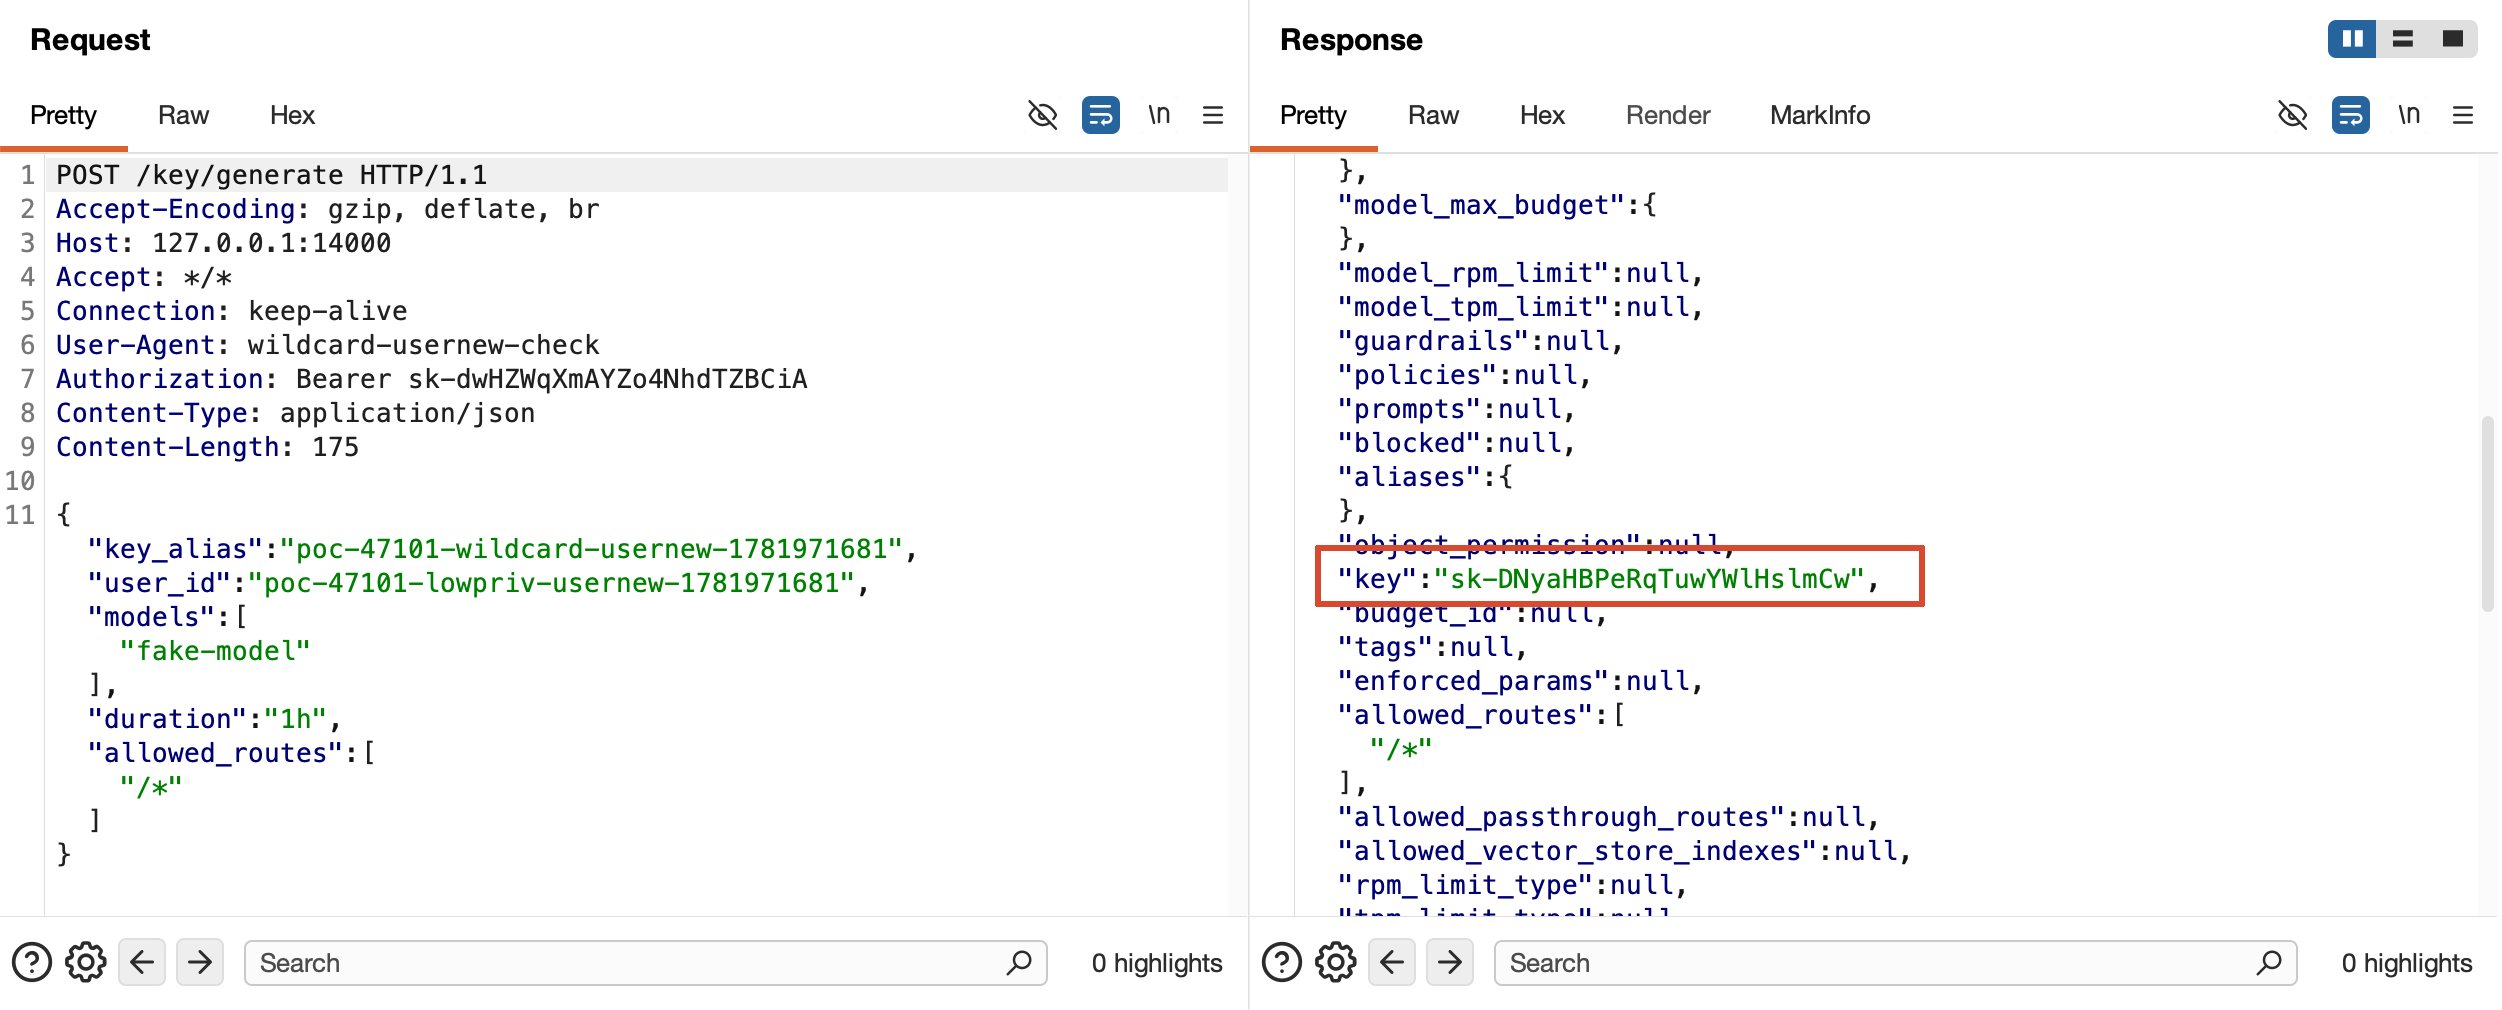Select side-by-side split layout icon
This screenshot has height=1010, width=2502.
tap(2353, 39)
